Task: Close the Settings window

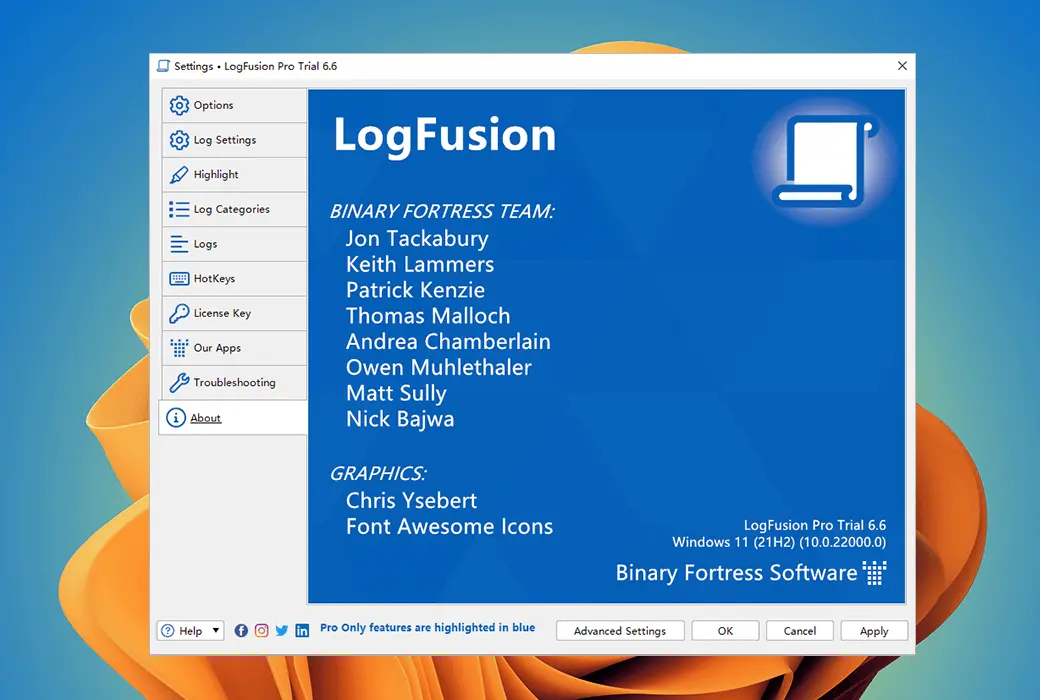Action: pos(902,66)
